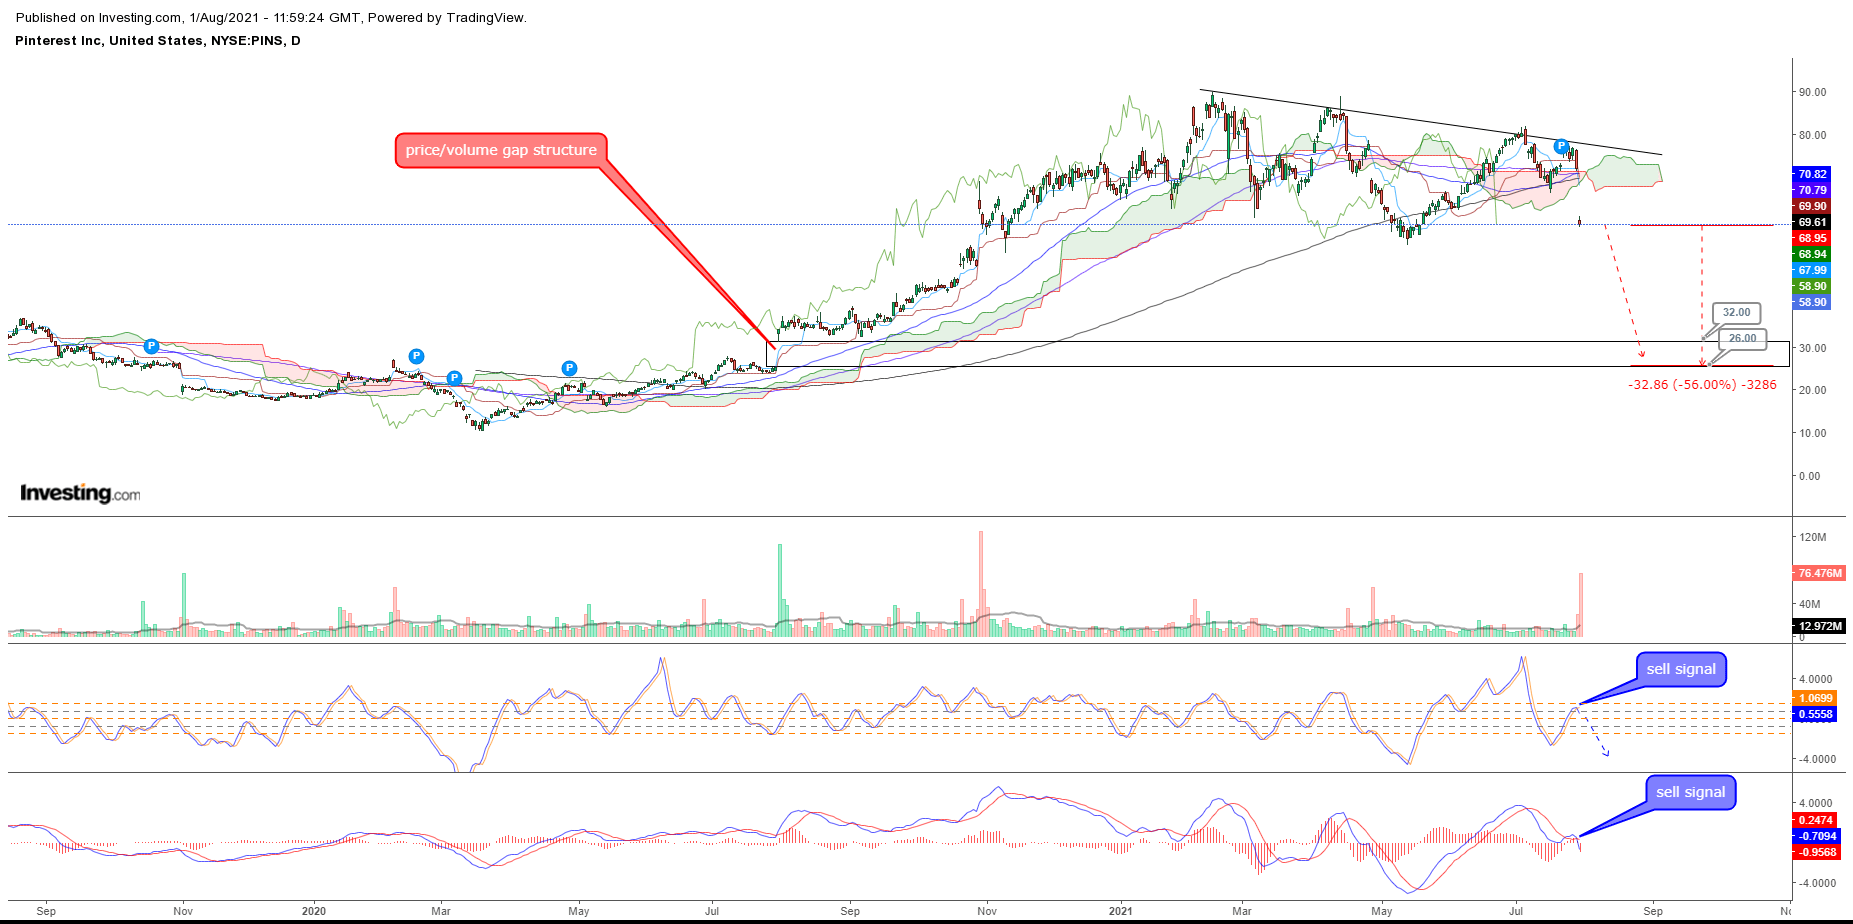Click the red 68.95 price tag
This screenshot has width=1853, height=924.
pos(1812,238)
